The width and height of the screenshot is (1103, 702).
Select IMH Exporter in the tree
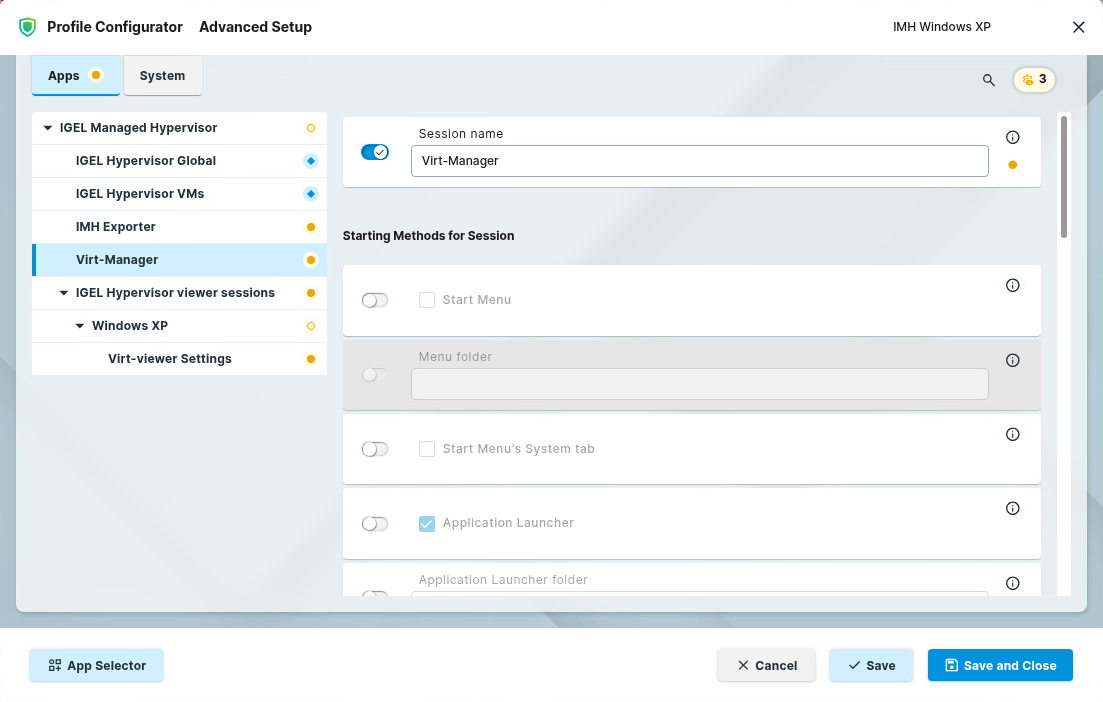click(x=116, y=227)
